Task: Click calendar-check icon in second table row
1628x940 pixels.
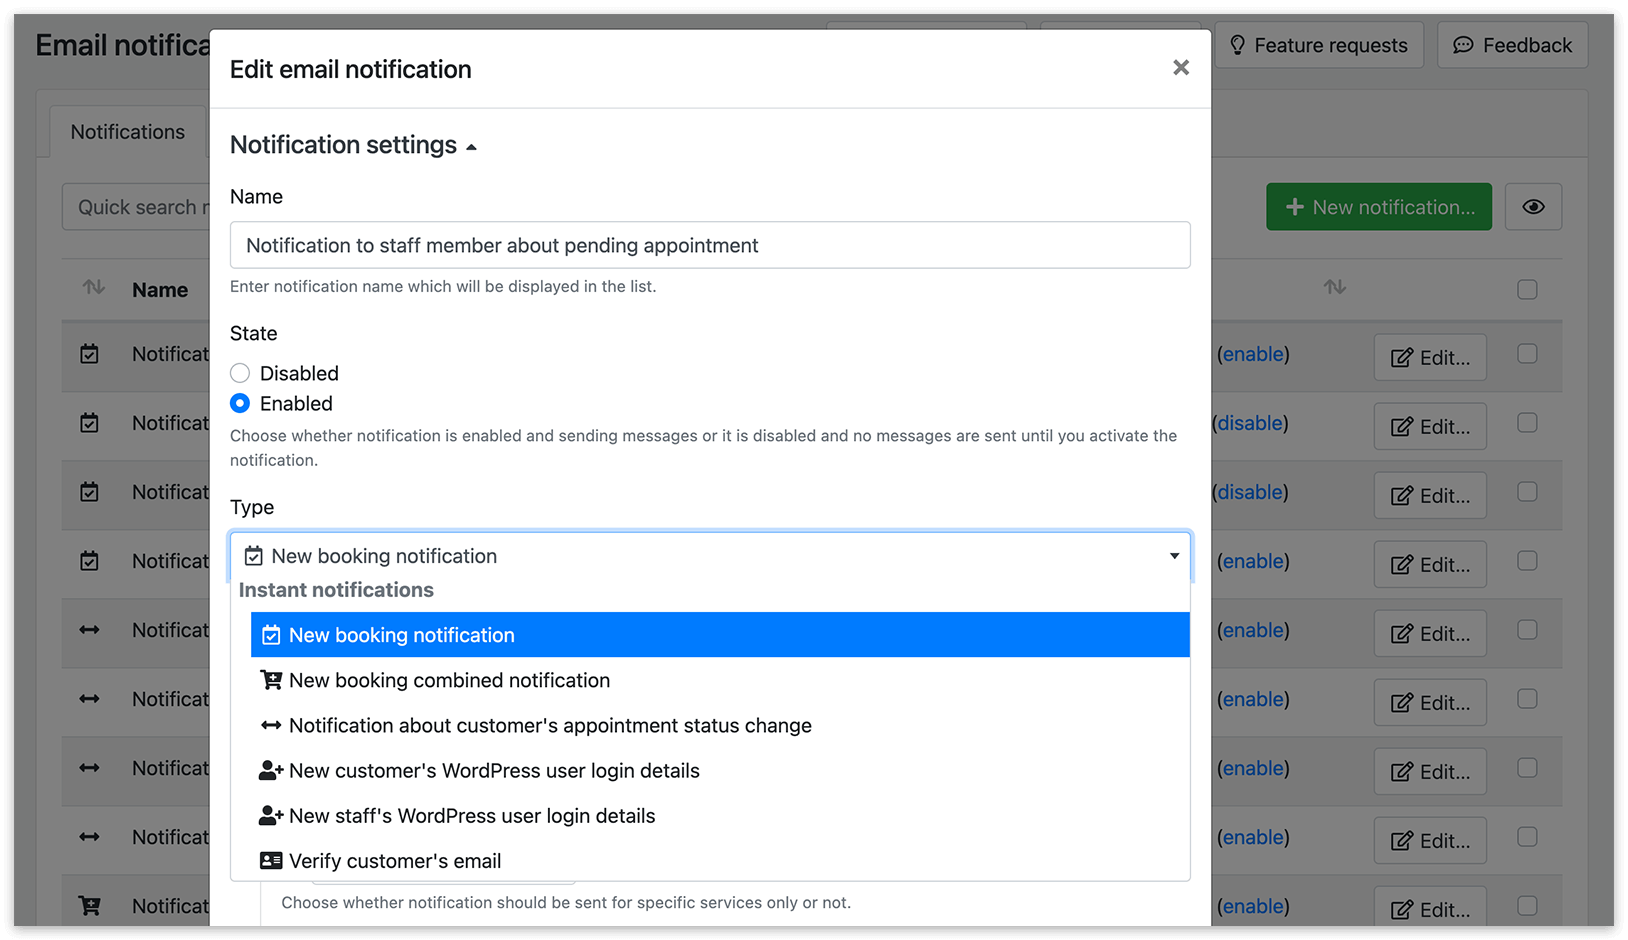Action: pos(90,423)
